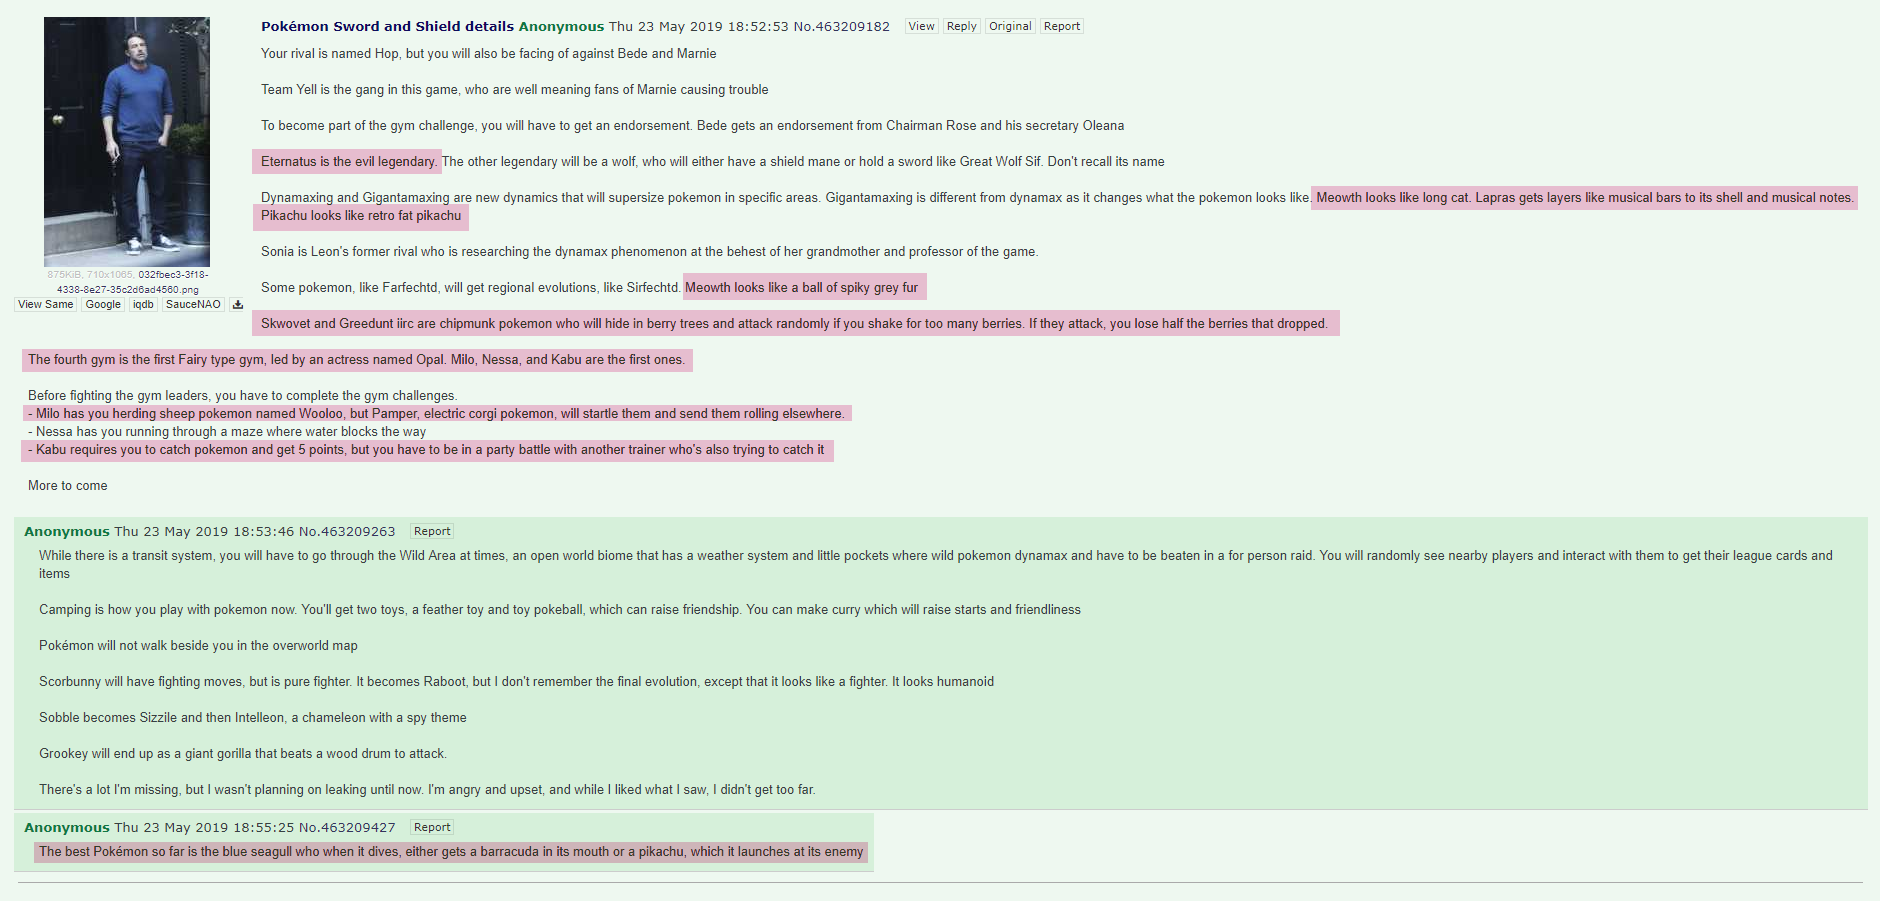Click Reply button on original post
The width and height of the screenshot is (1880, 901).
962,26
